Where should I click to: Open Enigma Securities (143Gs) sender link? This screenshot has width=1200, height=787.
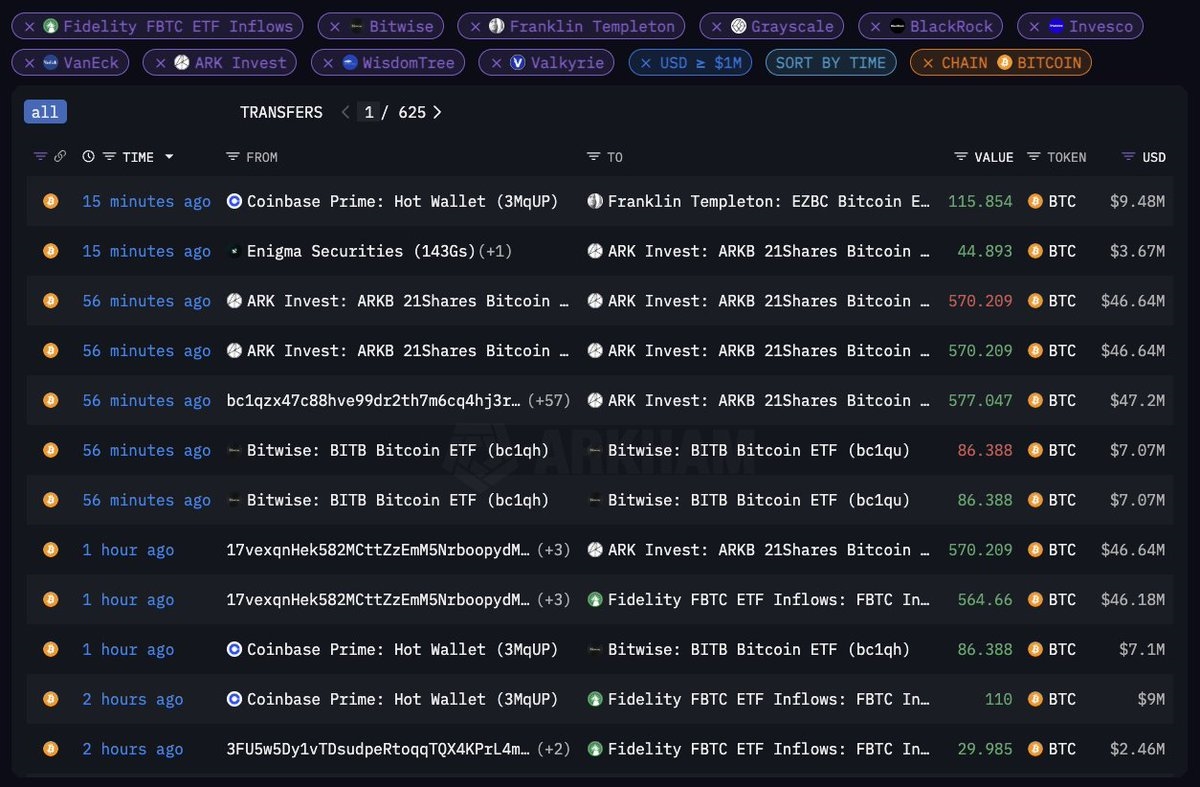click(345, 251)
